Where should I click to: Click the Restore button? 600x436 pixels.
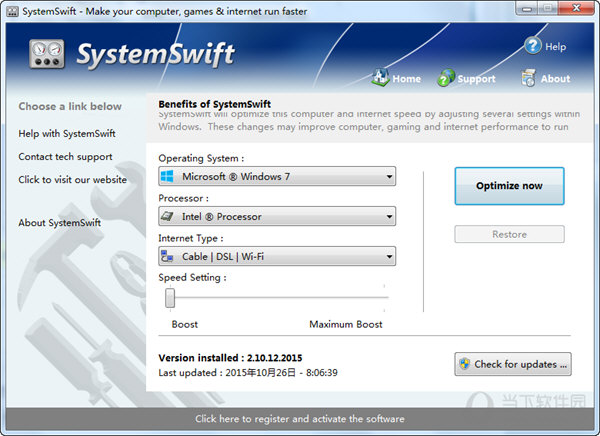(x=509, y=234)
